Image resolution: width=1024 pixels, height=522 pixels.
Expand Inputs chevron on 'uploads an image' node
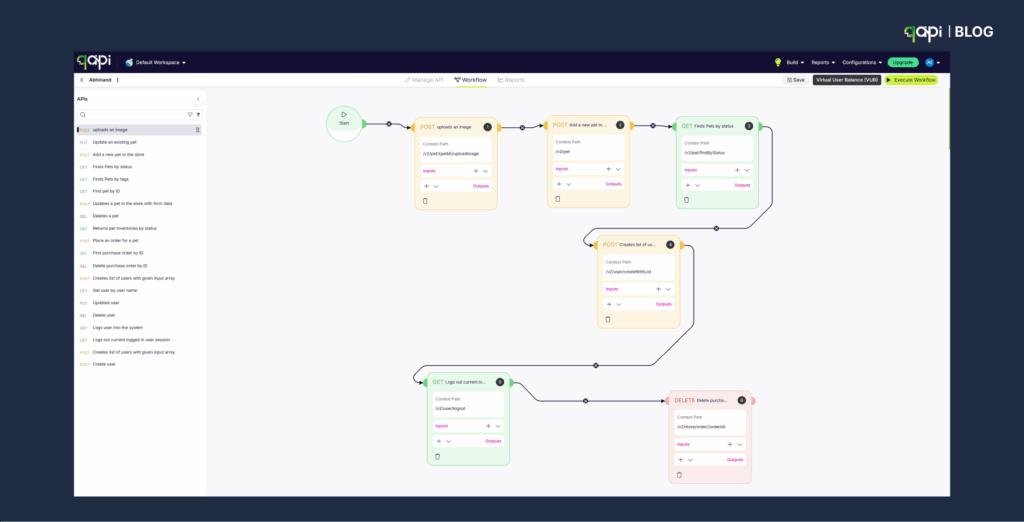(486, 171)
